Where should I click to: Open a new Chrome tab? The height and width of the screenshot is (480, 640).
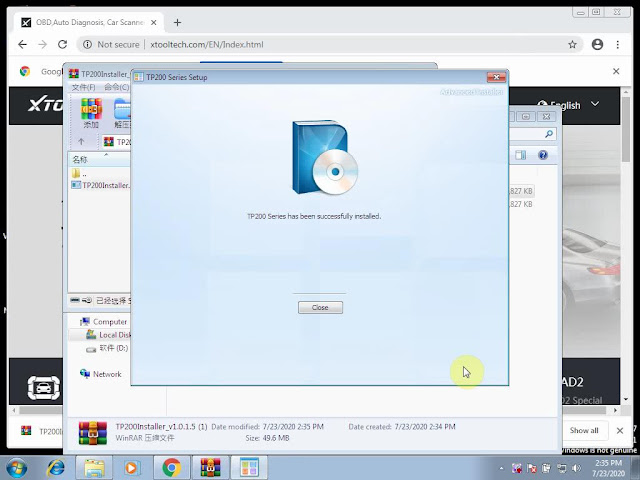click(177, 22)
